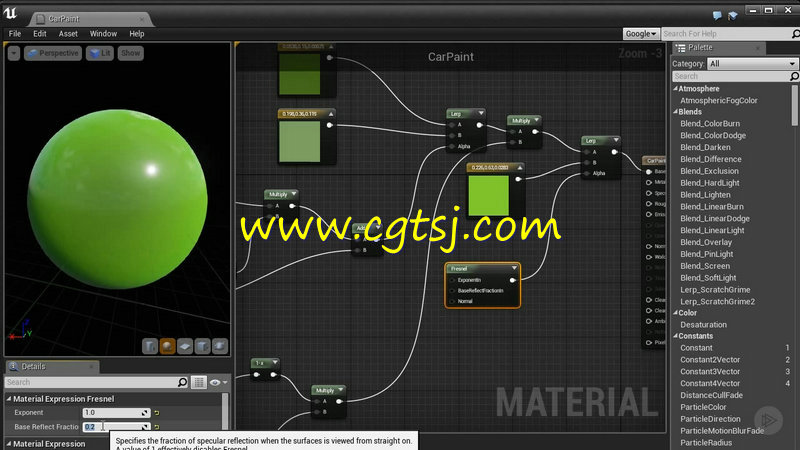
Task: Click the pale green color preview
Action: [299, 141]
